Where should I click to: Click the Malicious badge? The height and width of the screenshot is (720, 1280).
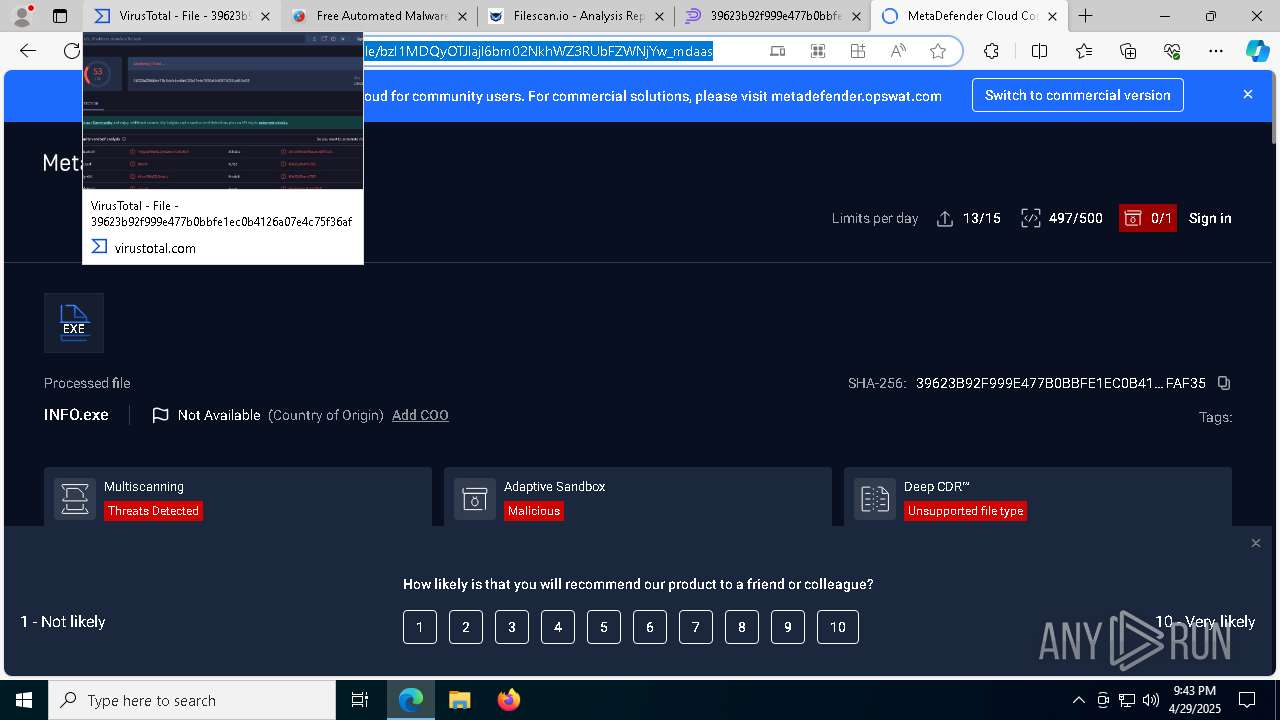[534, 511]
